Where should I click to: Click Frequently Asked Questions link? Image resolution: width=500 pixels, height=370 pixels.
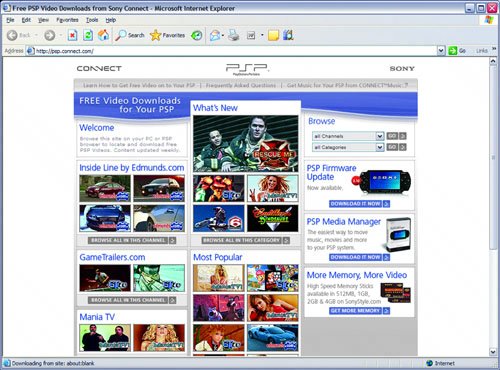pos(241,85)
